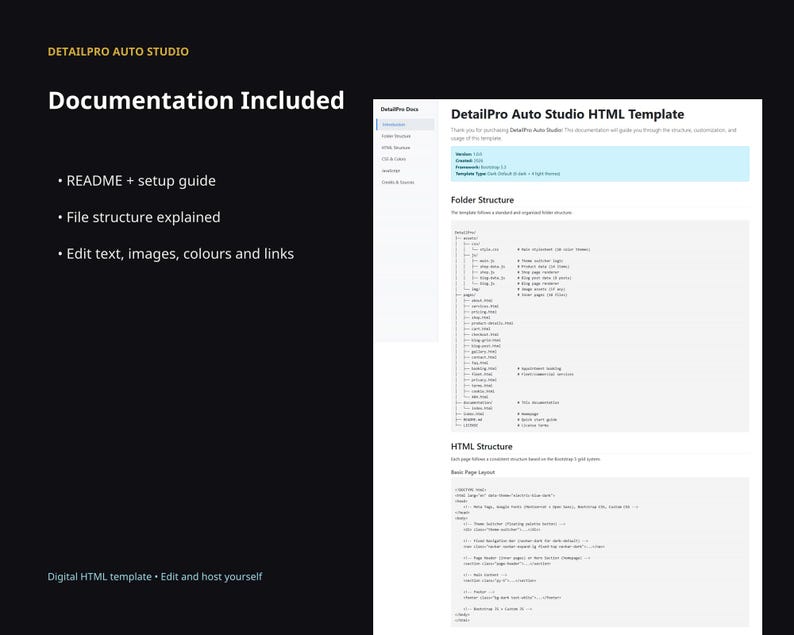
Task: Jump to Credits & Sources sidebar link
Action: click(398, 182)
